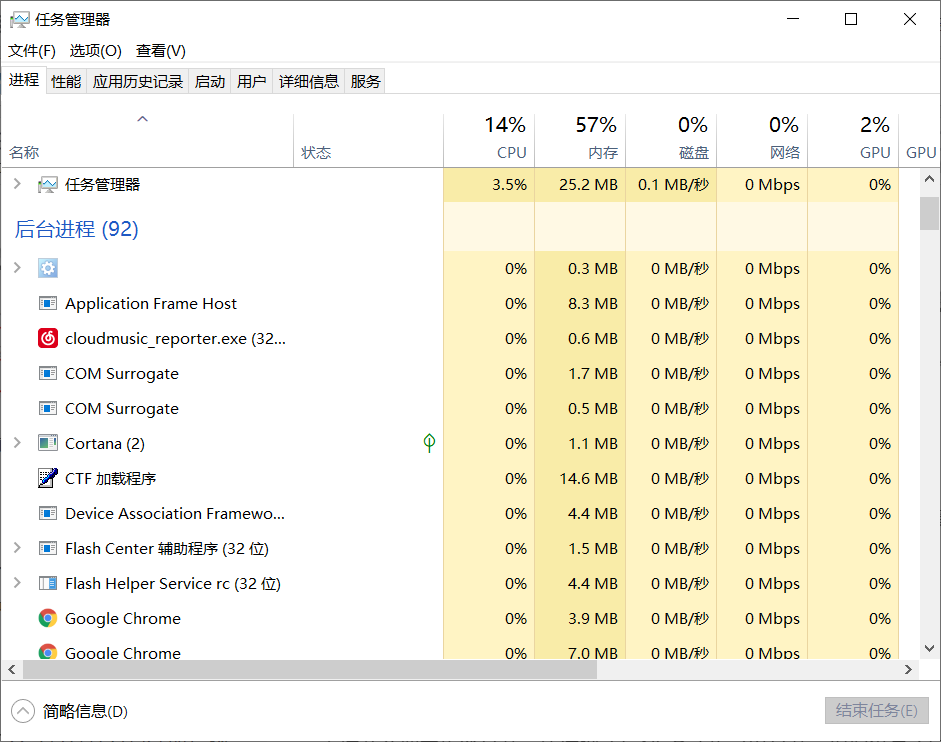Click the green leaf suspended-status icon for Cortana
The image size is (941, 742).
coord(429,442)
